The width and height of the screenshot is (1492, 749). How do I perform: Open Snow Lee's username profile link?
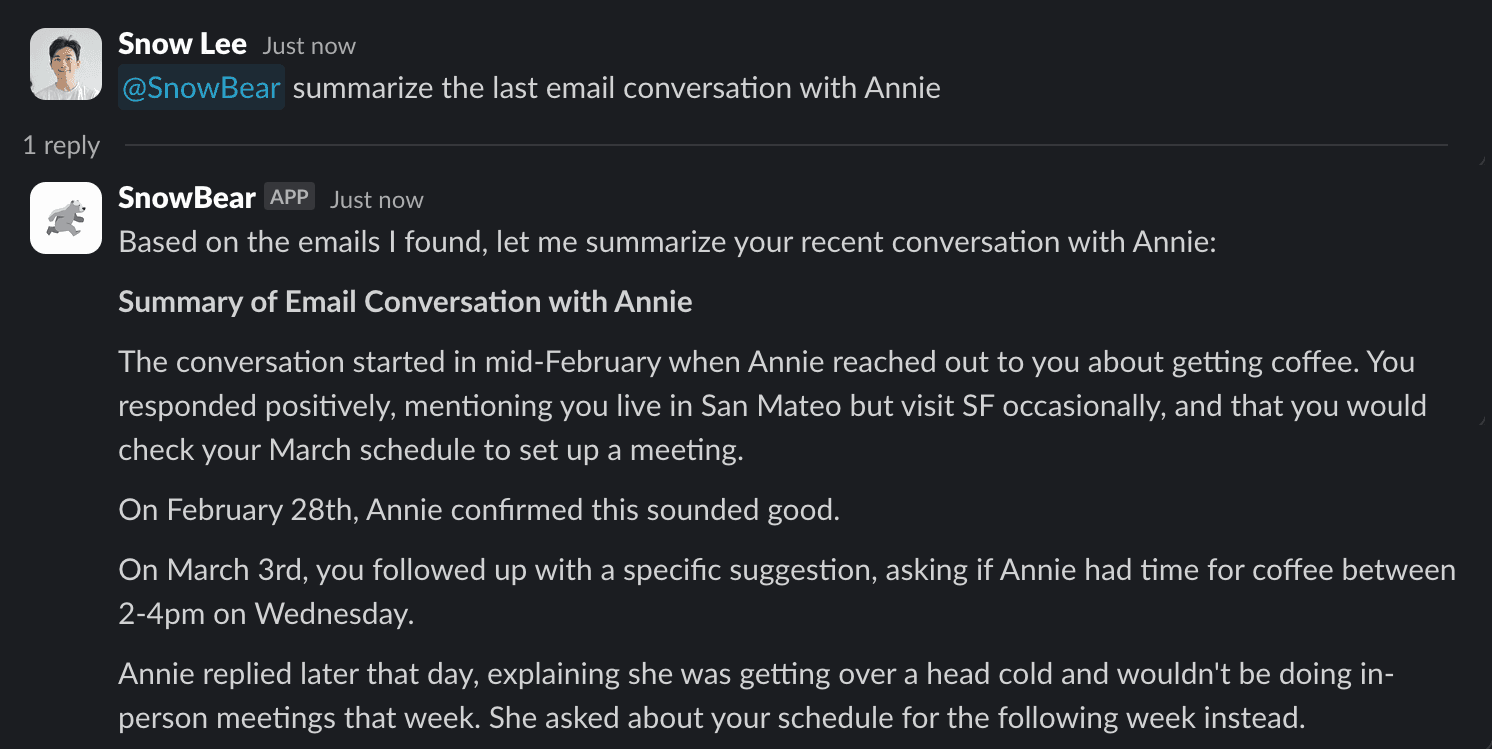182,44
